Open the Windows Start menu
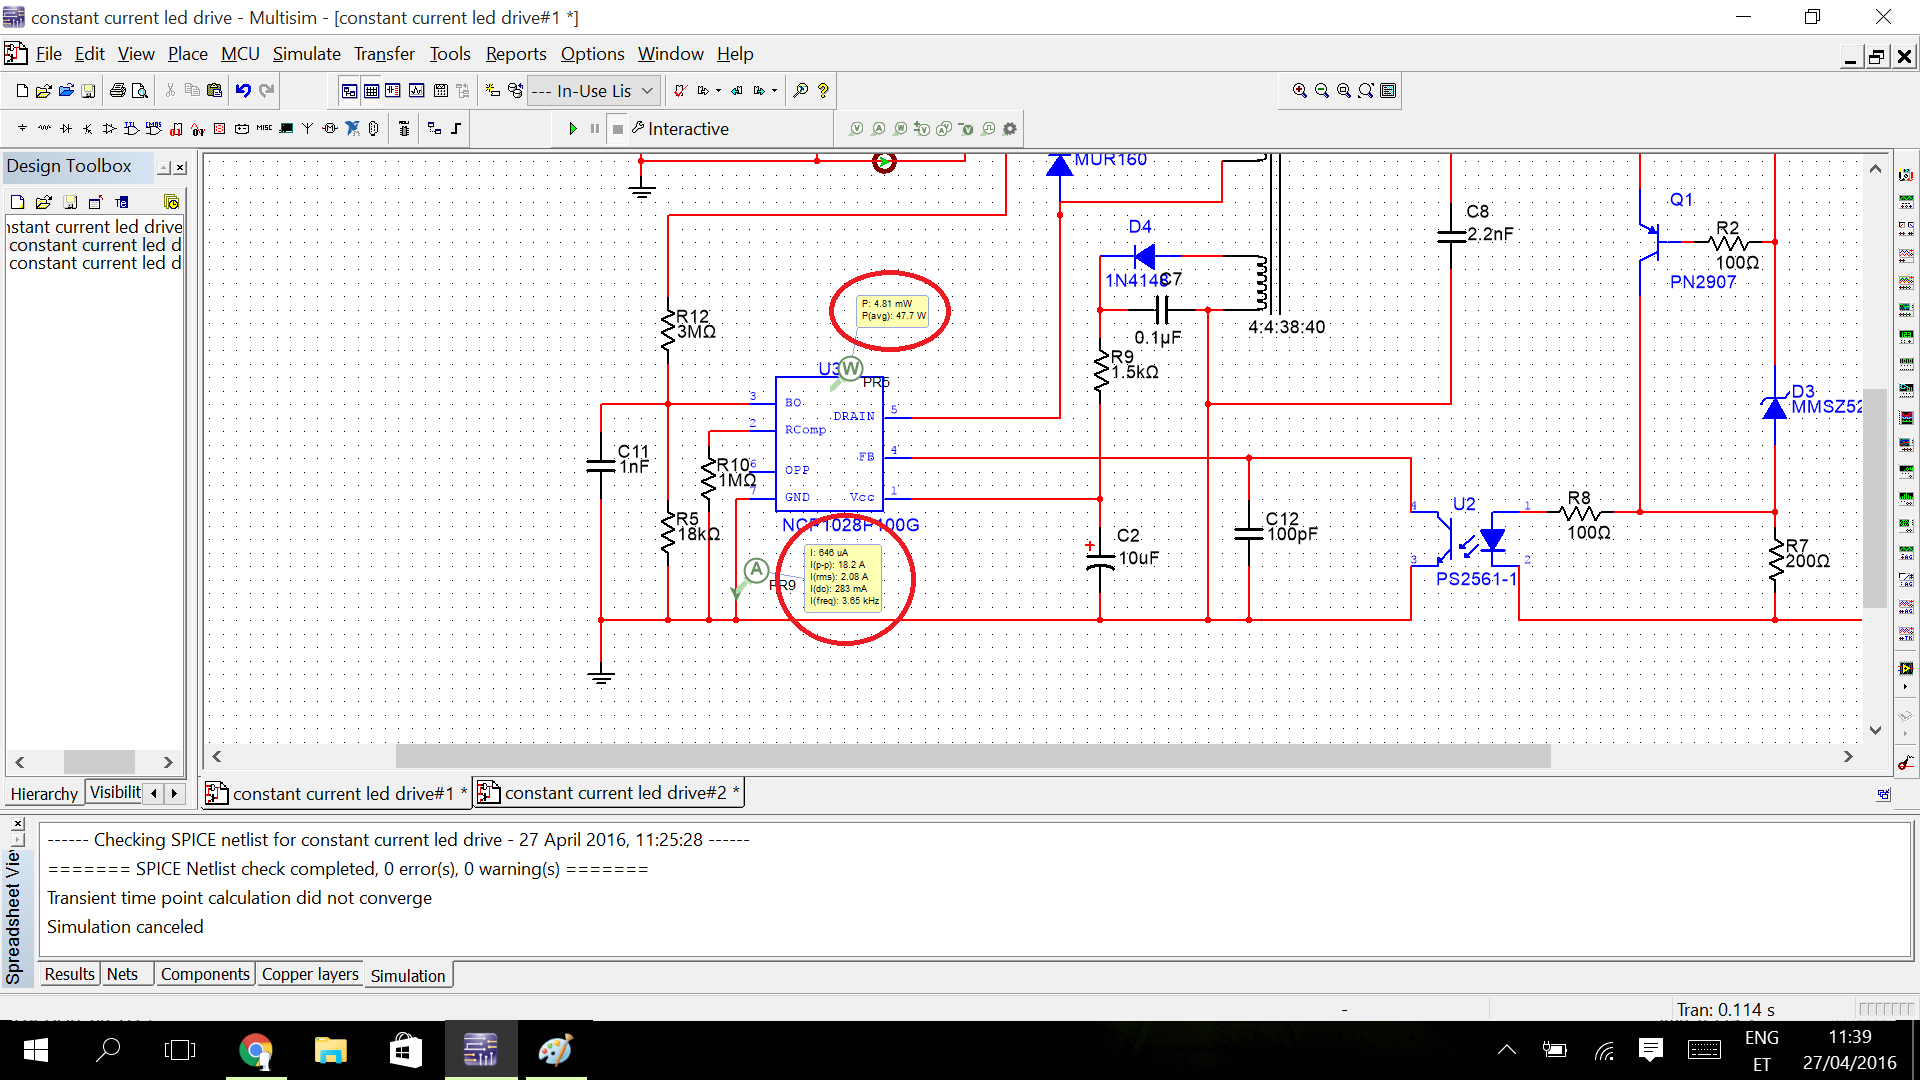The height and width of the screenshot is (1080, 1920). coord(36,1050)
